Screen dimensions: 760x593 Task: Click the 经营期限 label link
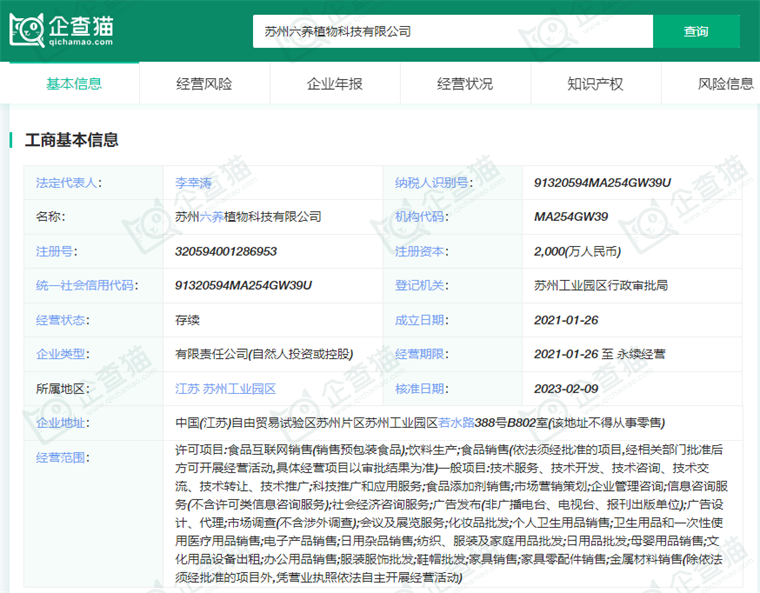click(x=419, y=354)
